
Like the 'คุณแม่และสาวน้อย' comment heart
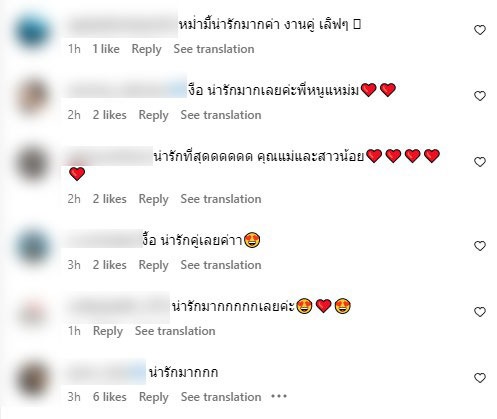tap(480, 162)
